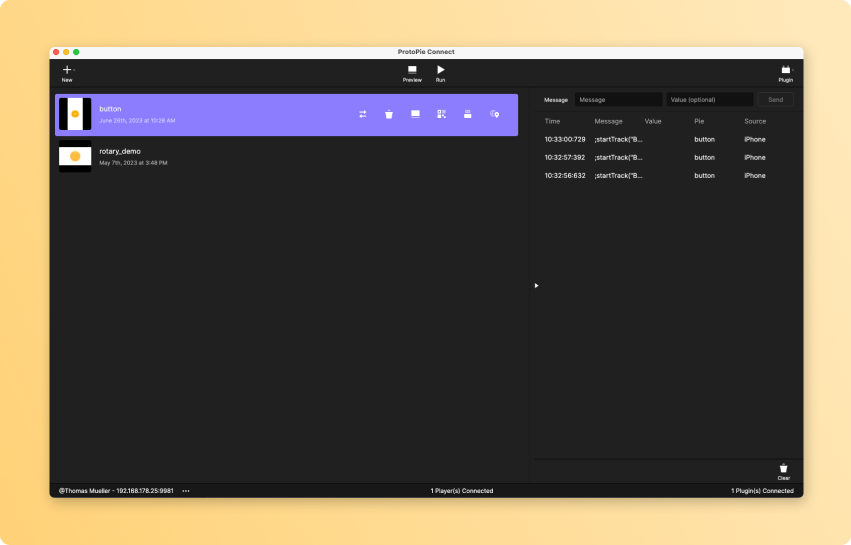
Task: Click the Send button
Action: (x=776, y=100)
